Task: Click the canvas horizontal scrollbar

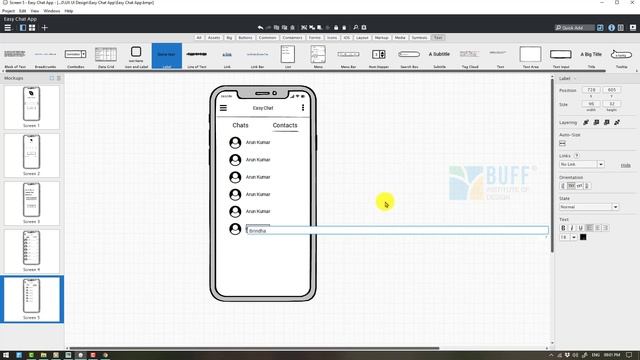Action: 253,348
